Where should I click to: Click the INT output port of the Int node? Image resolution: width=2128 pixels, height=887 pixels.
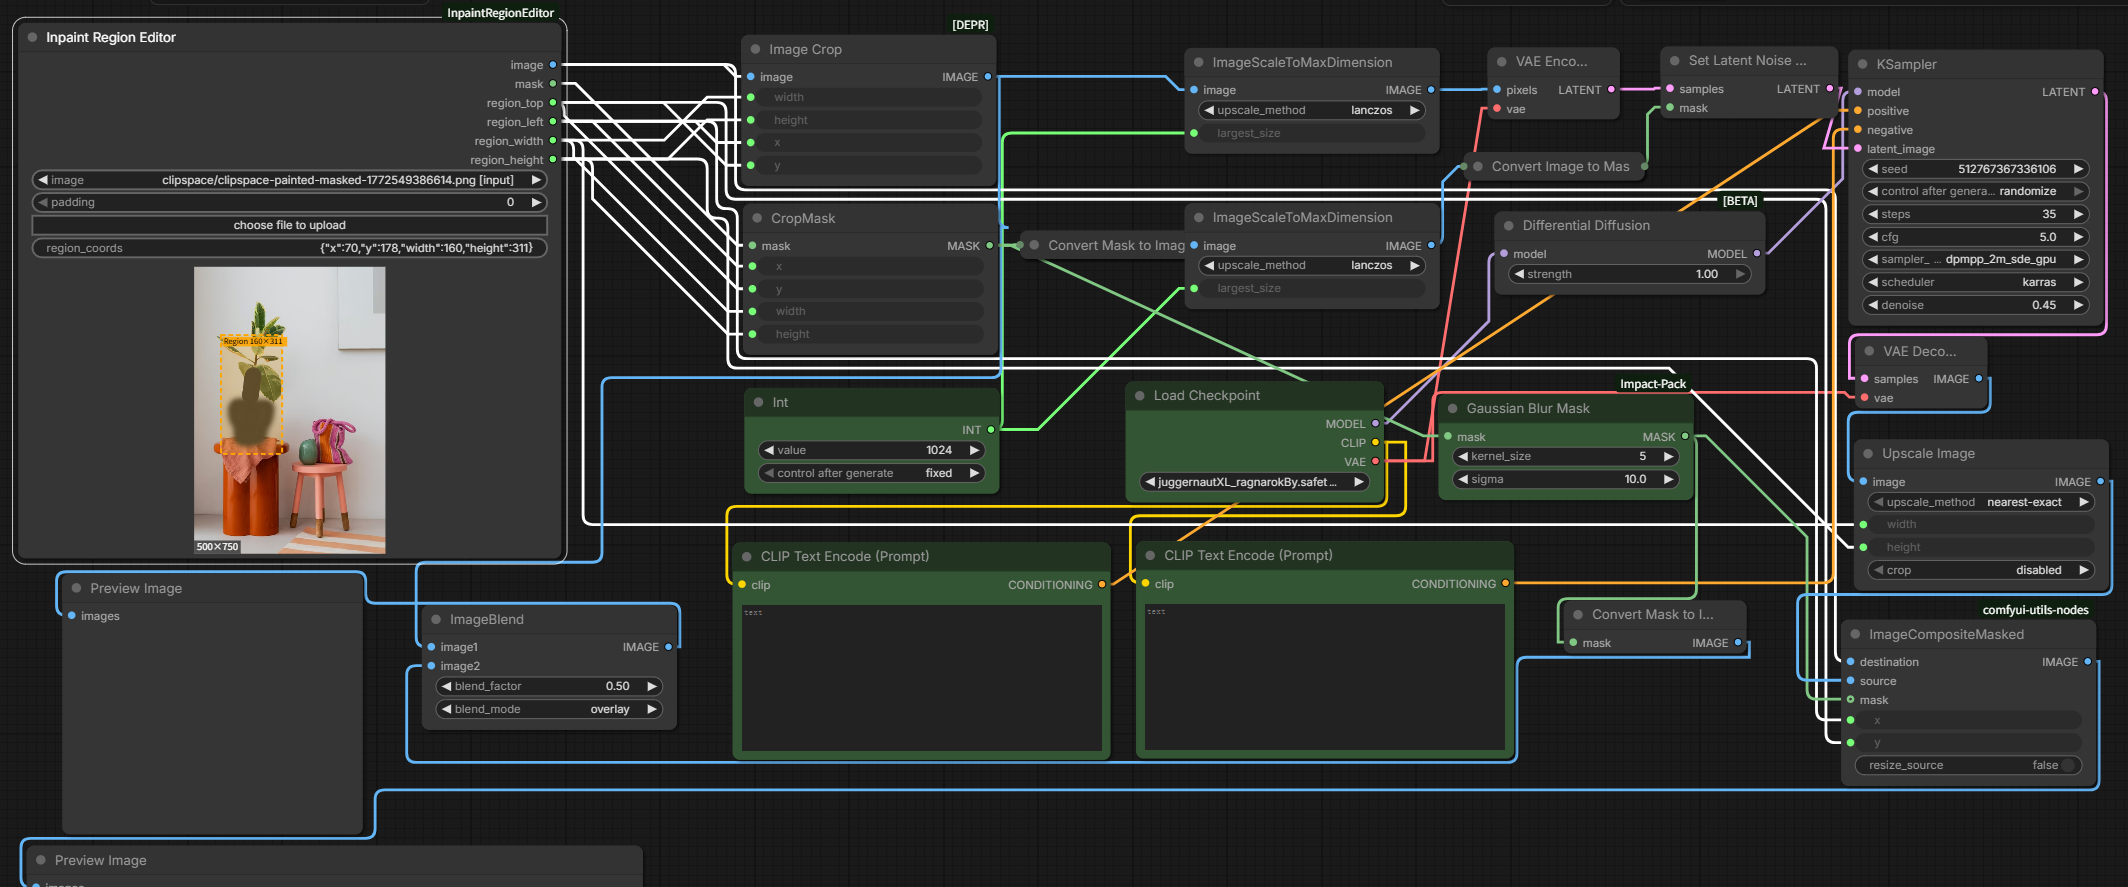[991, 430]
